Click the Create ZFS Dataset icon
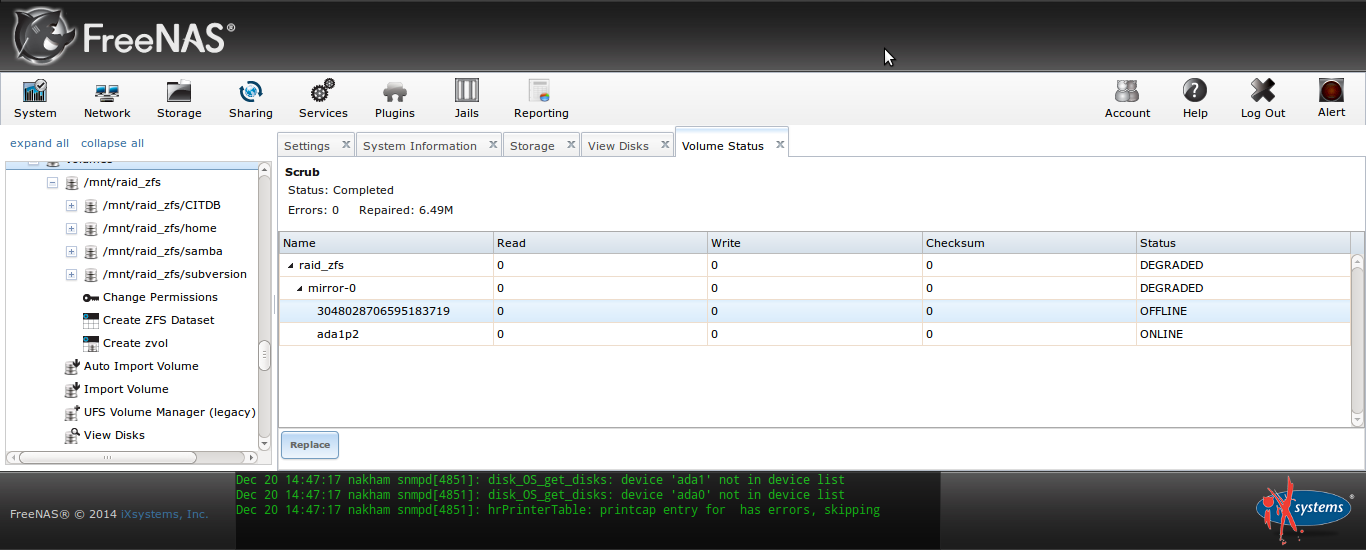Screen dimensions: 1366x550 pos(91,320)
